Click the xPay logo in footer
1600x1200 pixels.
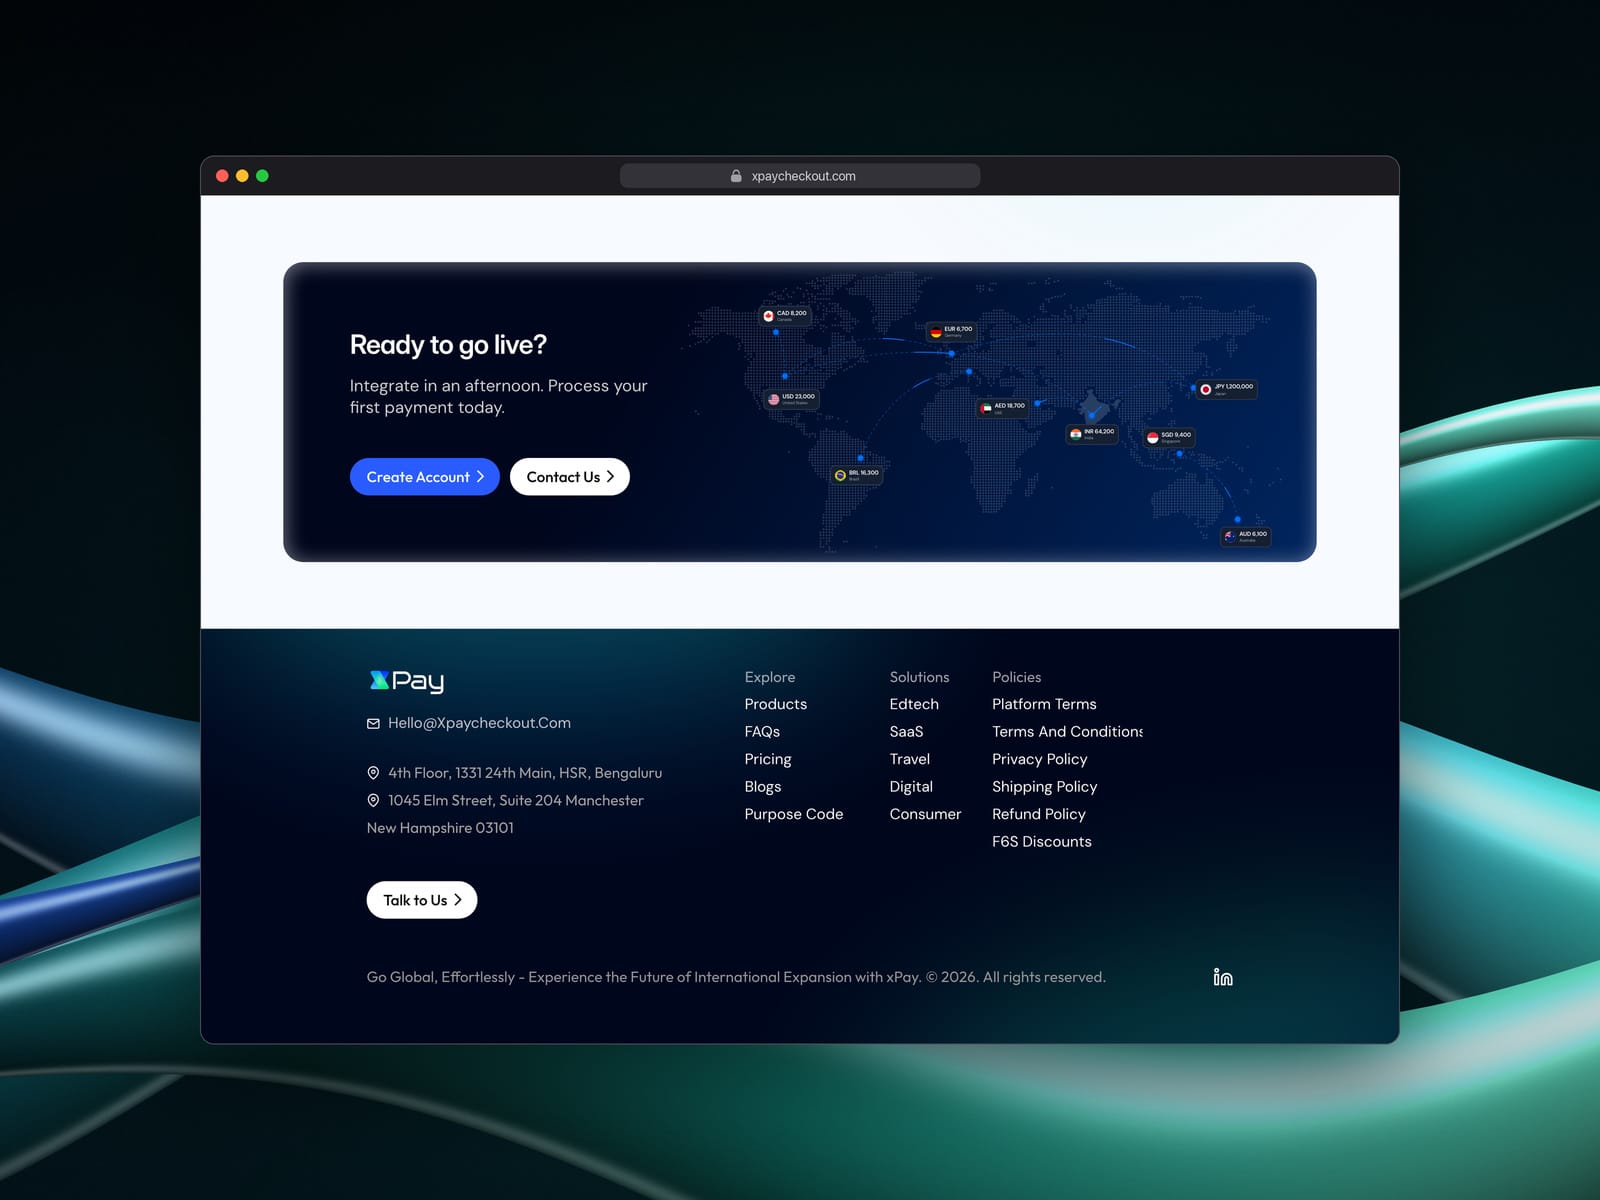pyautogui.click(x=406, y=681)
